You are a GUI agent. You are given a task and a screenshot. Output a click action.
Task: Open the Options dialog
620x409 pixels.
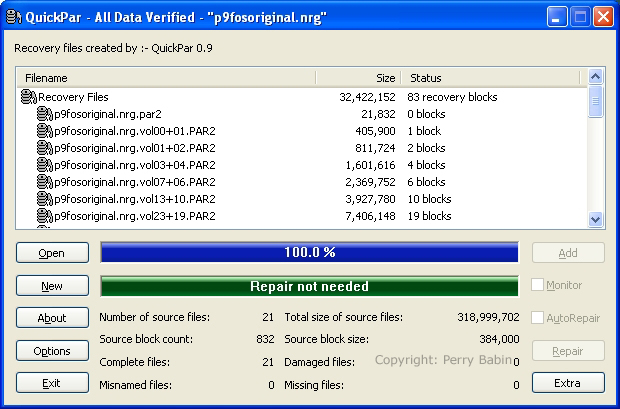tap(52, 350)
